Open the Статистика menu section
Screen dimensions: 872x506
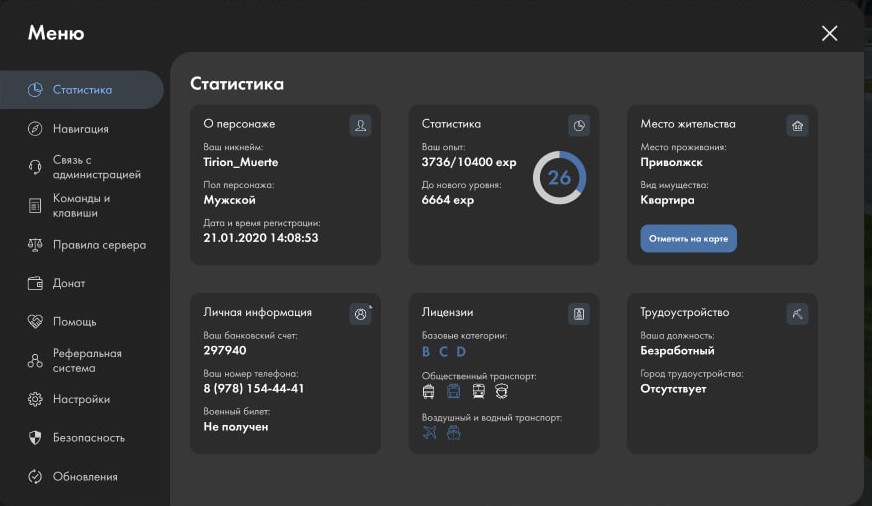coord(82,90)
